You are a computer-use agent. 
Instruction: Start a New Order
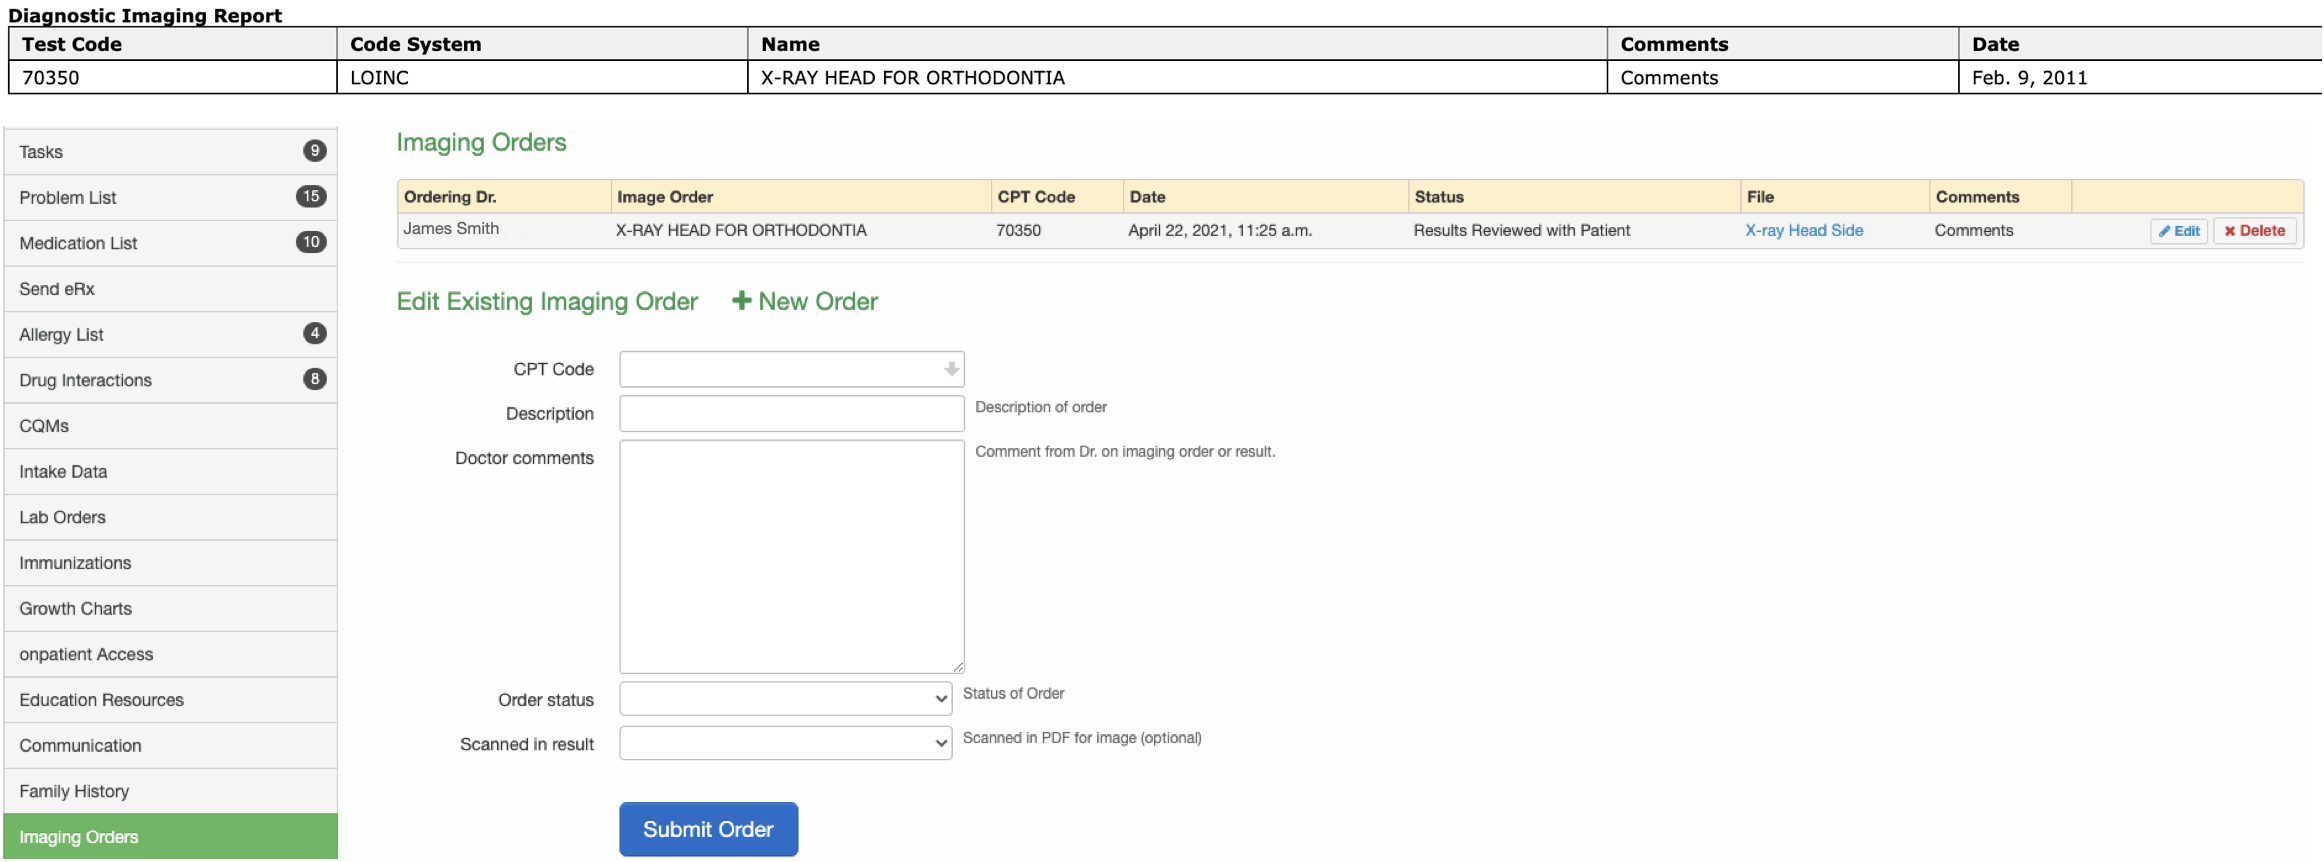click(806, 301)
